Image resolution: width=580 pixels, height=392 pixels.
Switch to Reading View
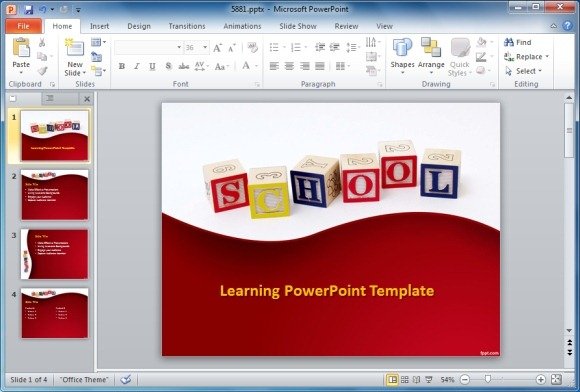417,379
